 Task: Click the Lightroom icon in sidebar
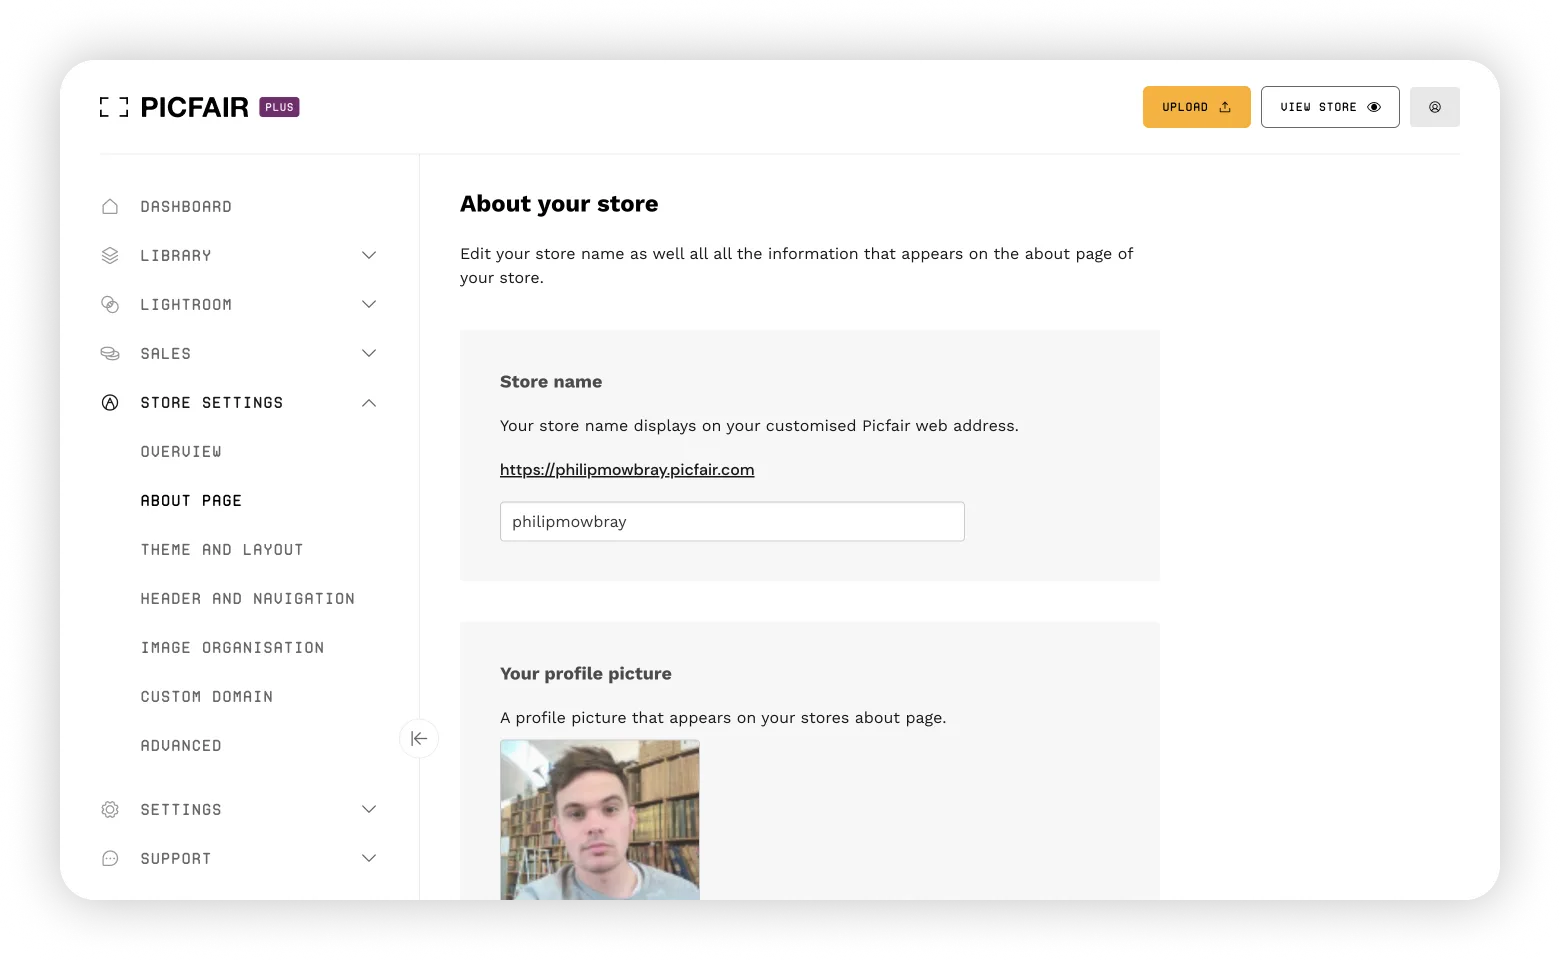click(x=110, y=304)
